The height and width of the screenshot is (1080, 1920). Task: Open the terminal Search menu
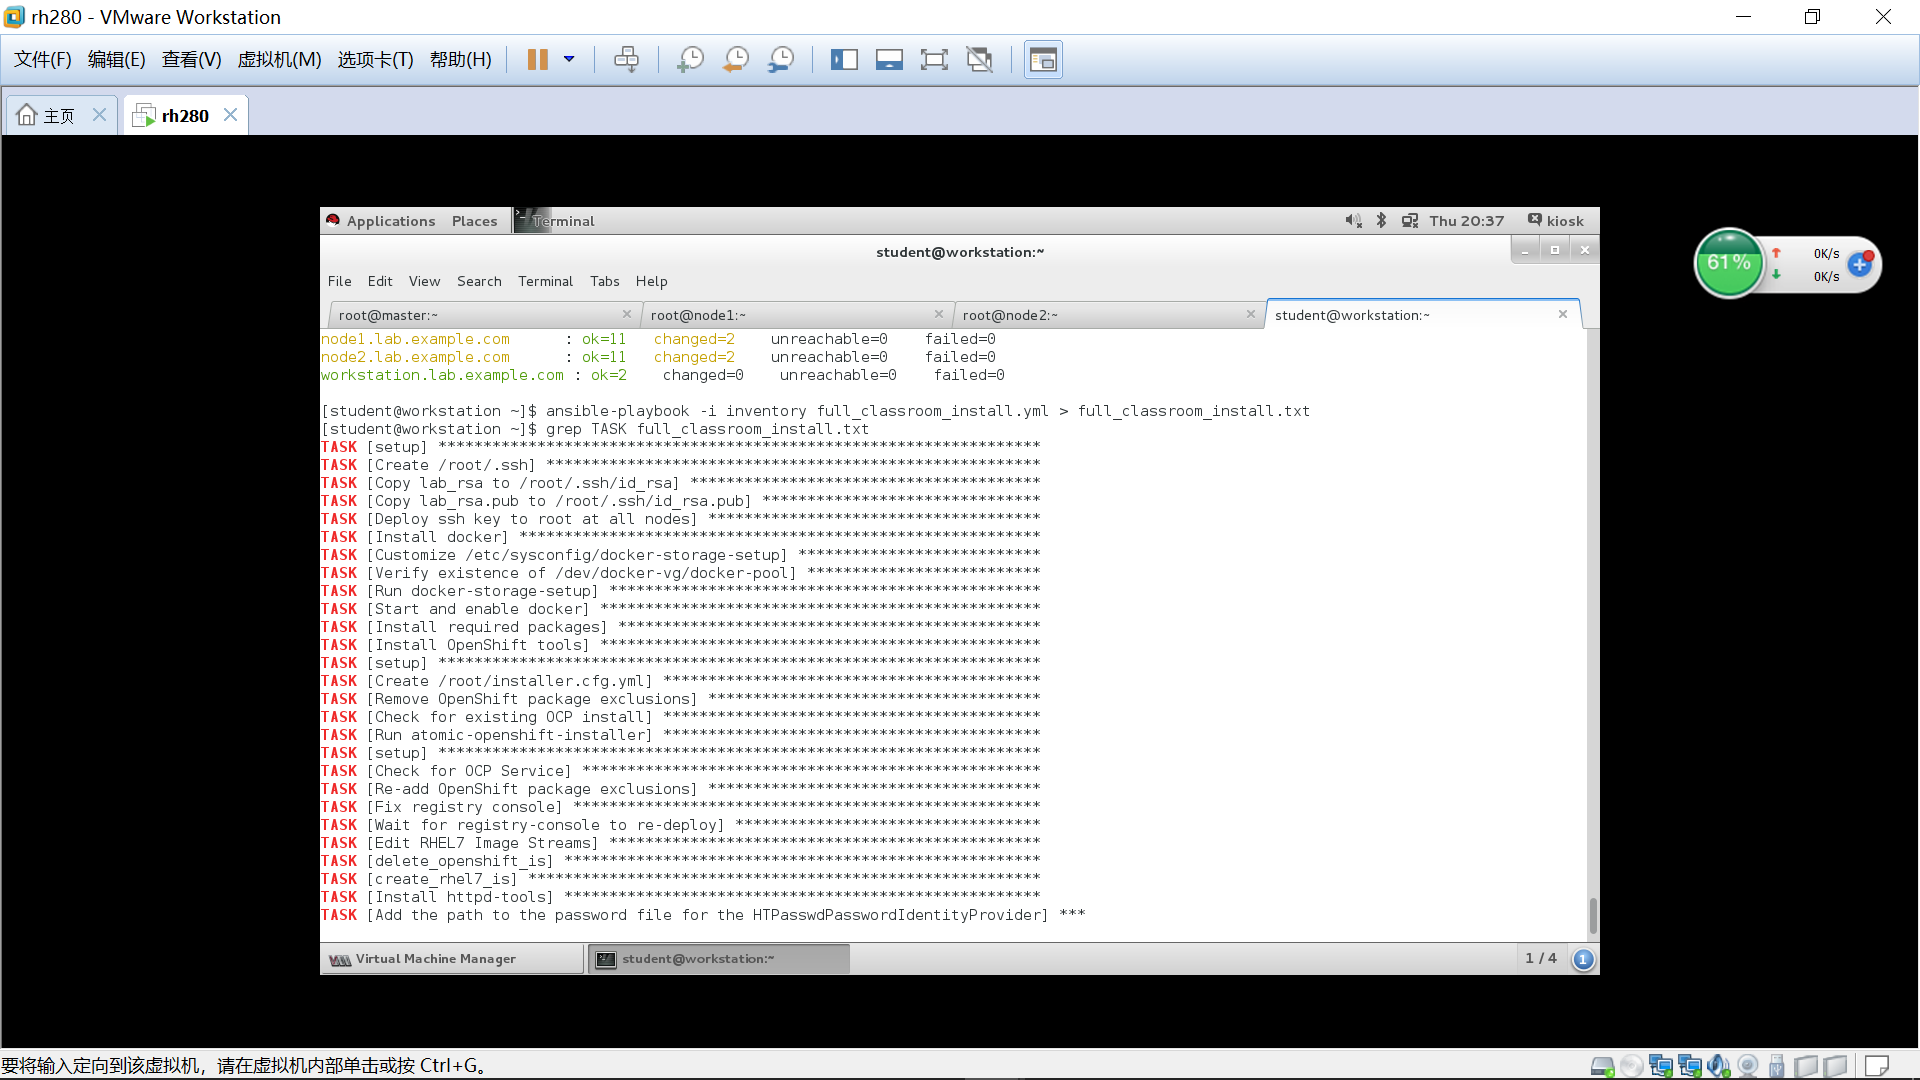pos(479,281)
